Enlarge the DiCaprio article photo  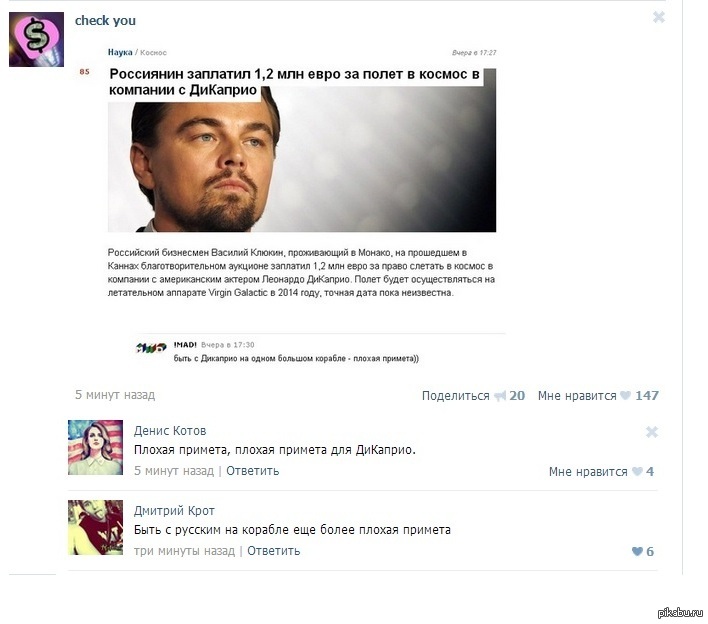(x=302, y=158)
